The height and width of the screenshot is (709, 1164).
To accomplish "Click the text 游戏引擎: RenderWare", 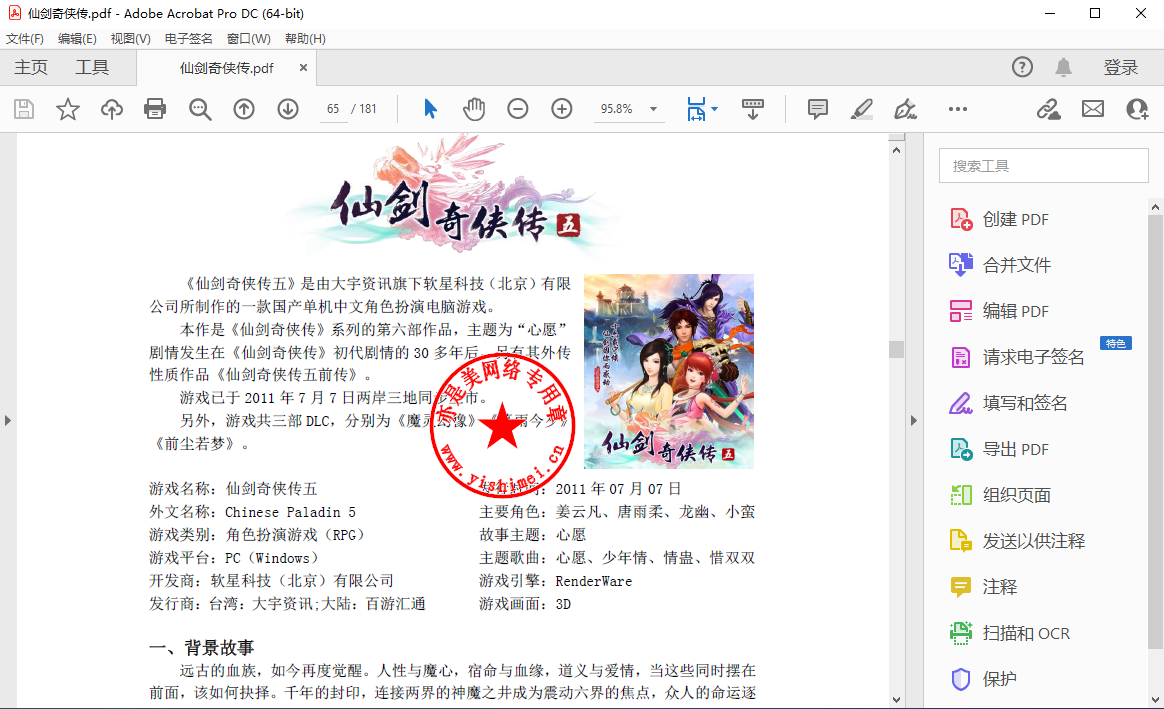I will (x=556, y=581).
